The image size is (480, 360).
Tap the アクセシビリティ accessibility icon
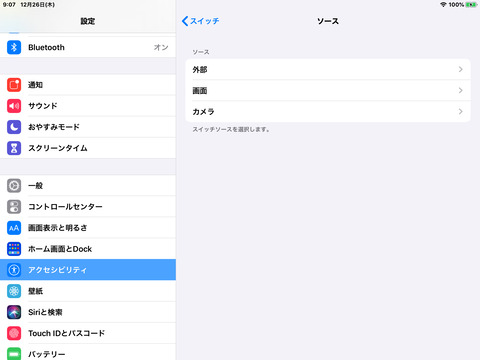click(x=14, y=270)
